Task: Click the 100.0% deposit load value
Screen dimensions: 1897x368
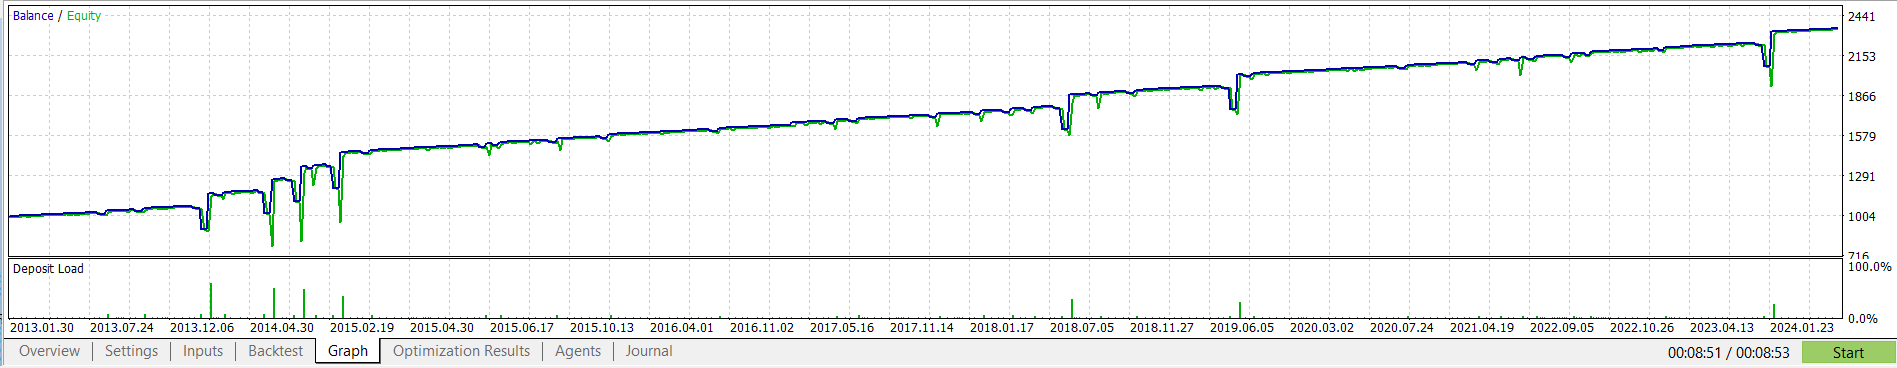Action: [x=1870, y=267]
